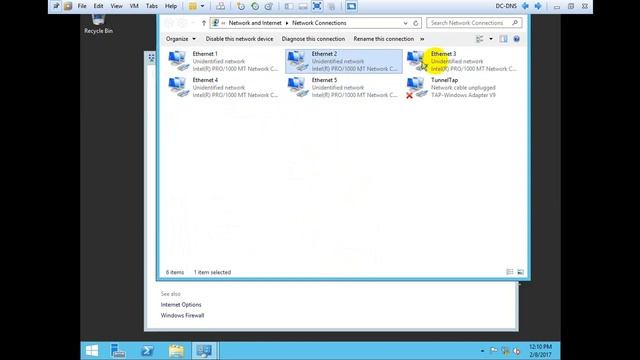The height and width of the screenshot is (360, 640).
Task: Open the Windows Start button
Action: pyautogui.click(x=92, y=351)
